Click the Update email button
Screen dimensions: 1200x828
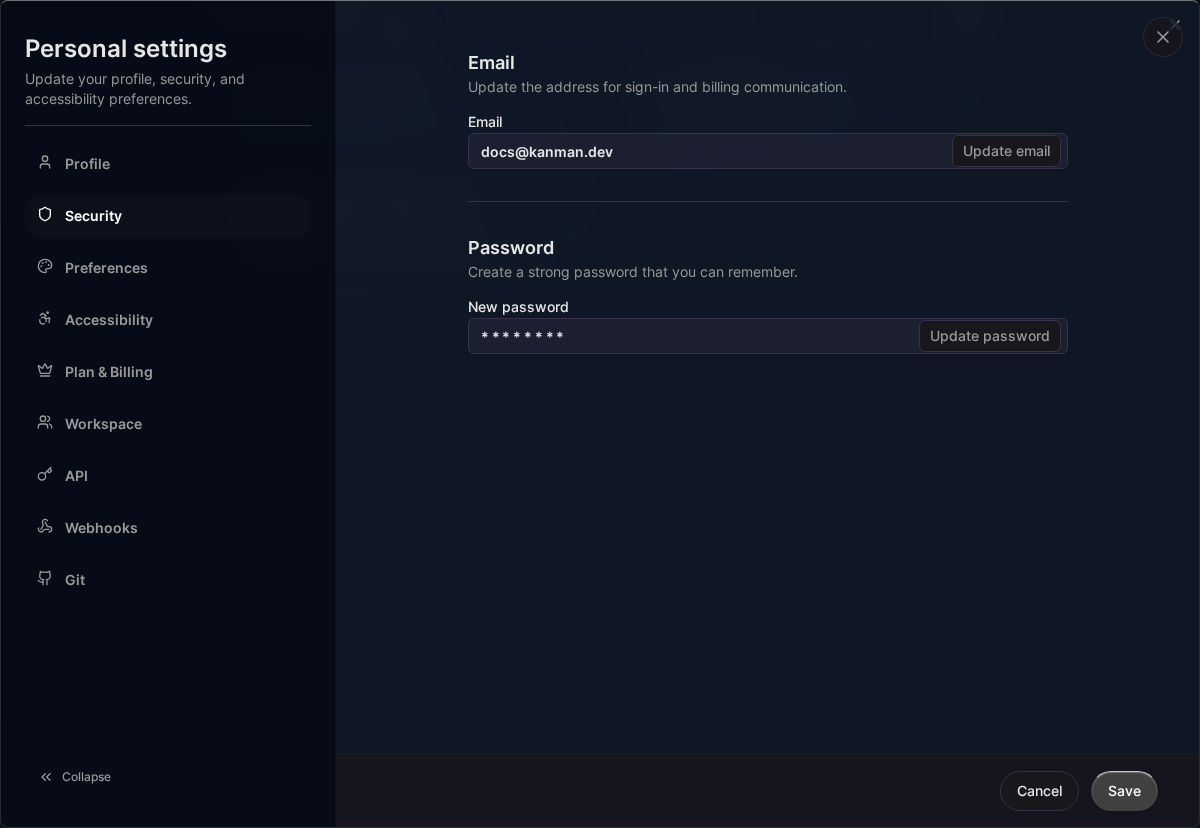pos(1006,151)
